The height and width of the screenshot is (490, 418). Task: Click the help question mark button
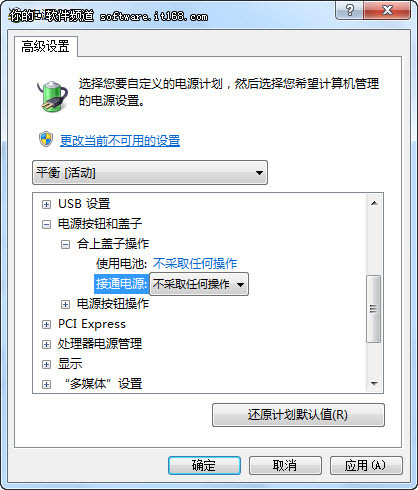(350, 10)
